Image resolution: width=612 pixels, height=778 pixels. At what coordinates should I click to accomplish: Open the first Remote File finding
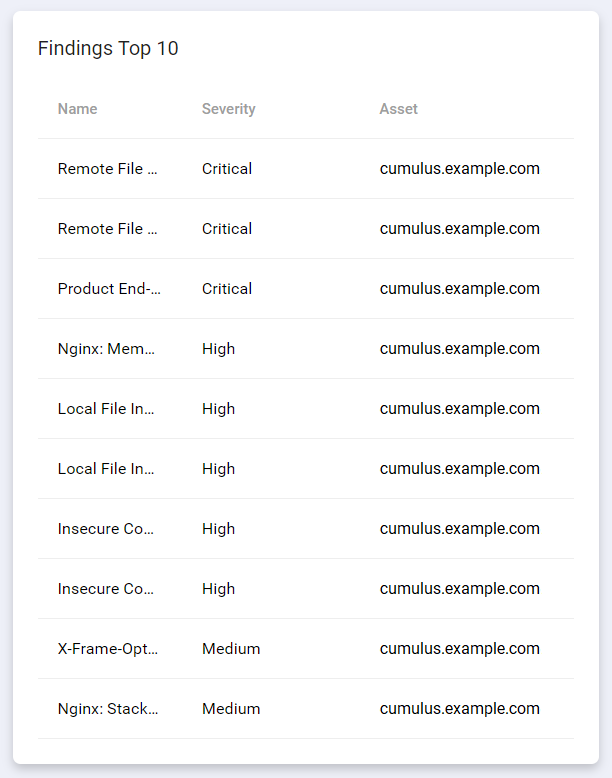click(x=108, y=169)
